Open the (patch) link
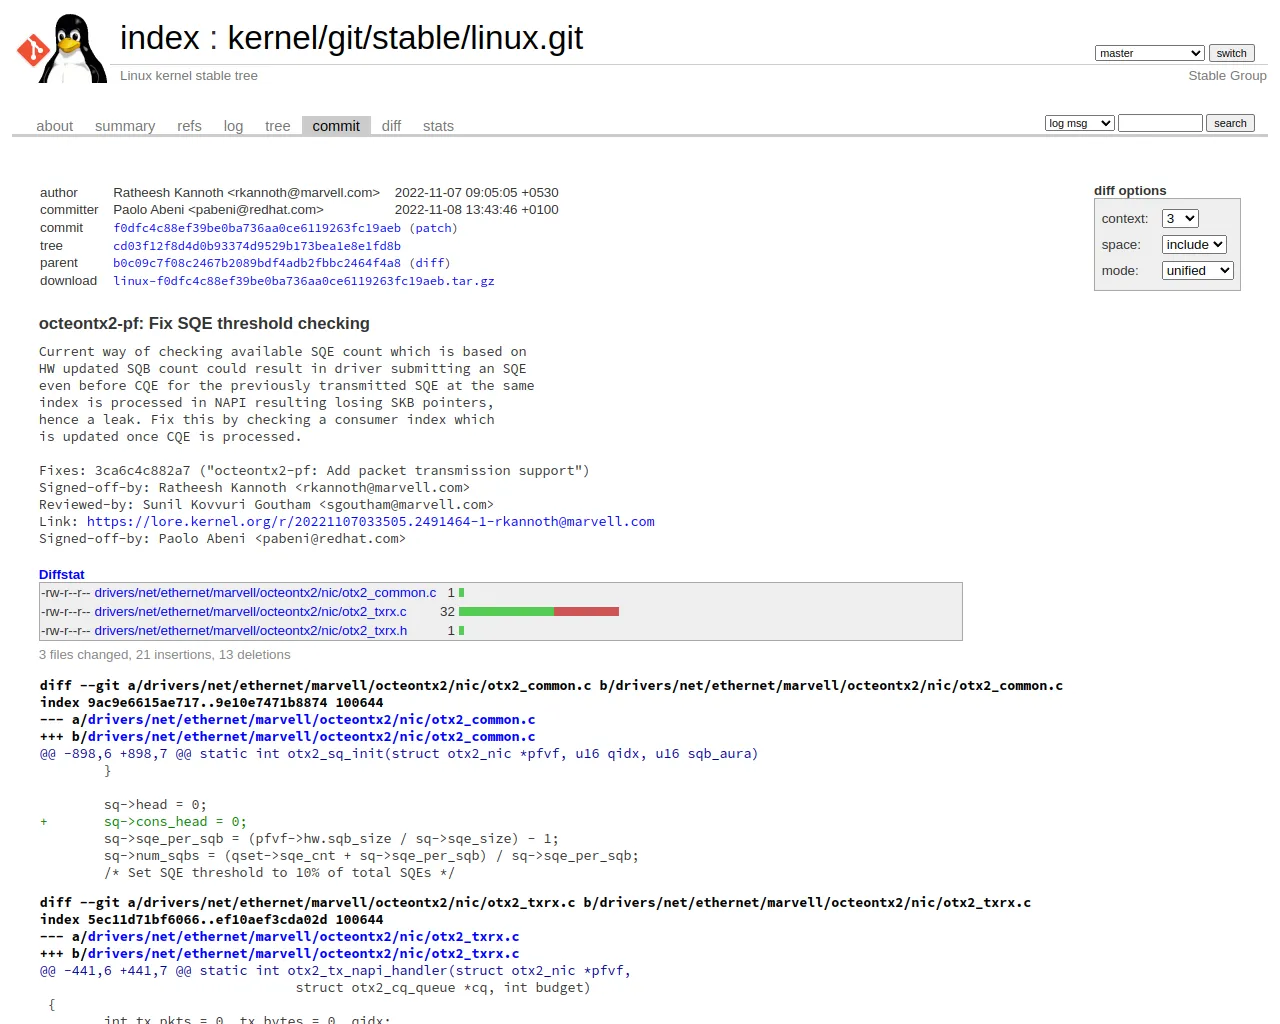Viewport: 1280px width, 1024px height. (433, 228)
